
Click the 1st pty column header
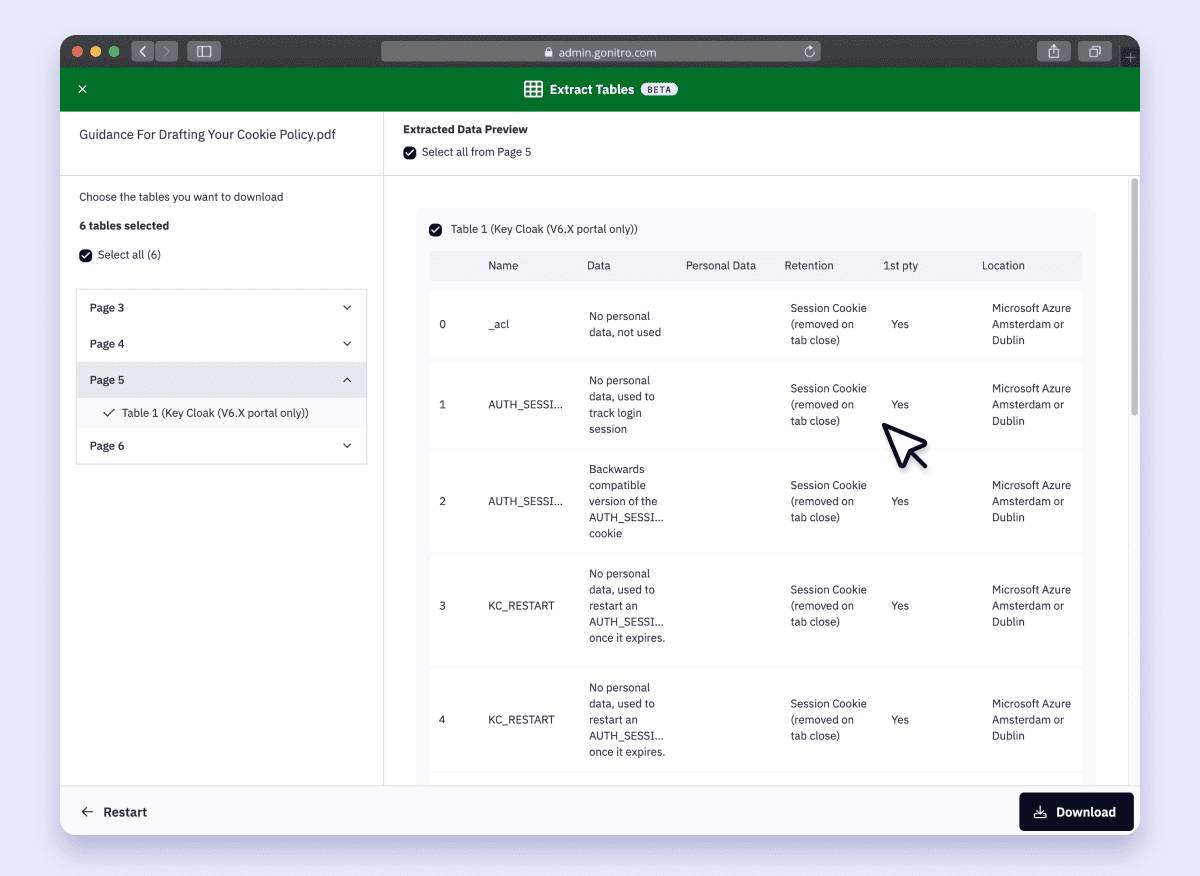(901, 266)
